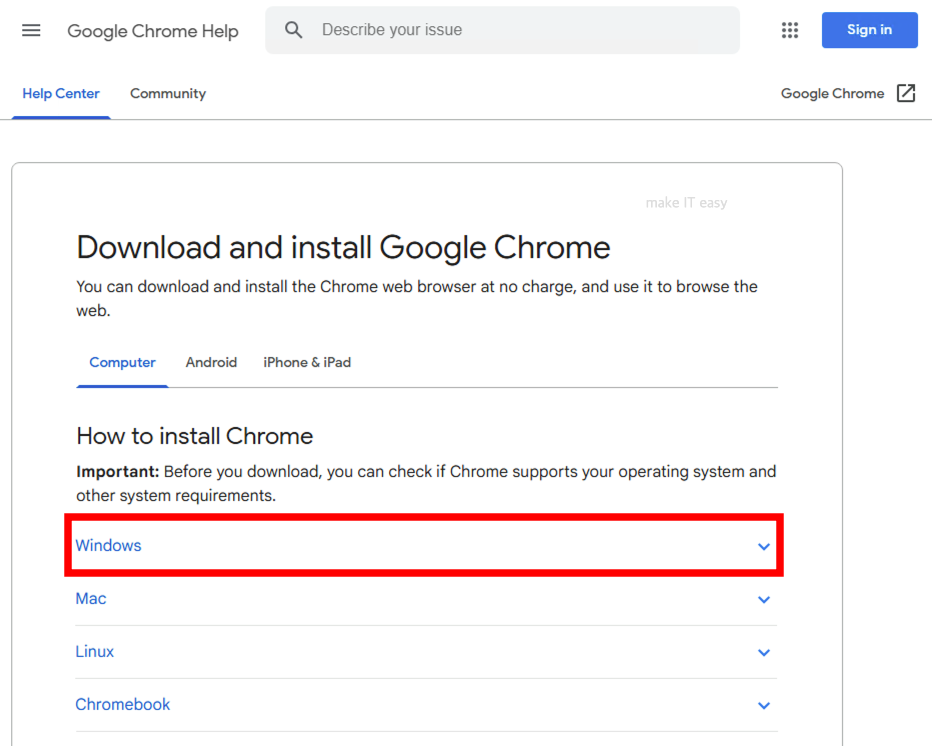Image resolution: width=932 pixels, height=746 pixels.
Task: Click the chevron in the Windows row
Action: (x=764, y=546)
